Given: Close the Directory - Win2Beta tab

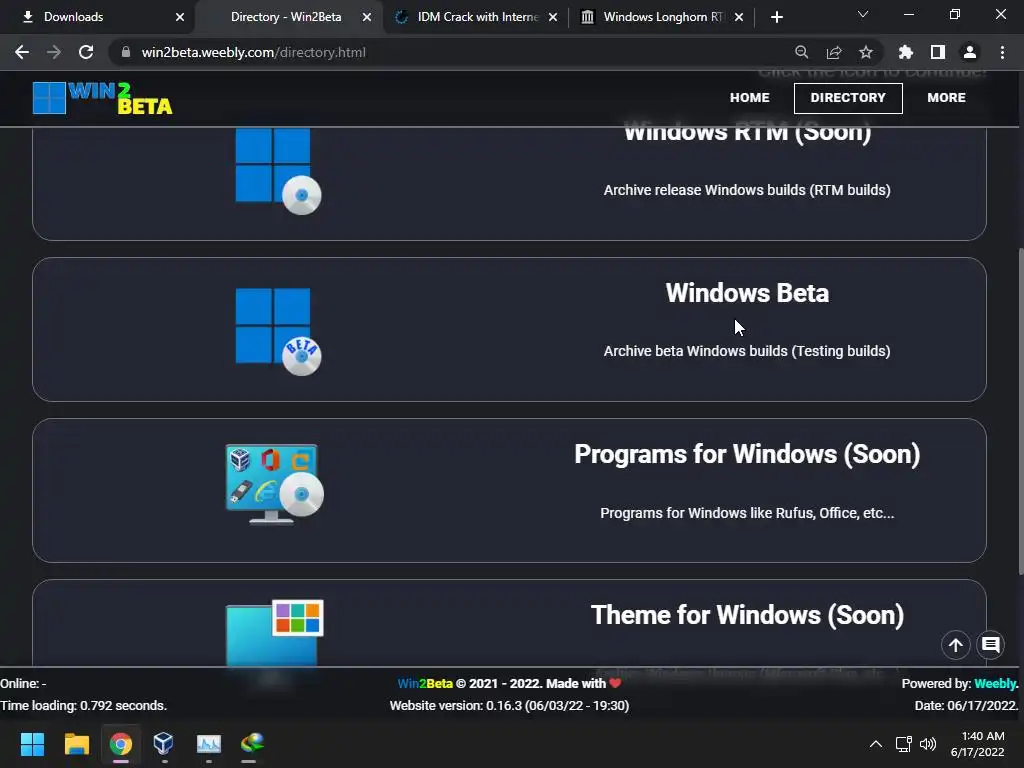Looking at the screenshot, I should click(x=367, y=17).
